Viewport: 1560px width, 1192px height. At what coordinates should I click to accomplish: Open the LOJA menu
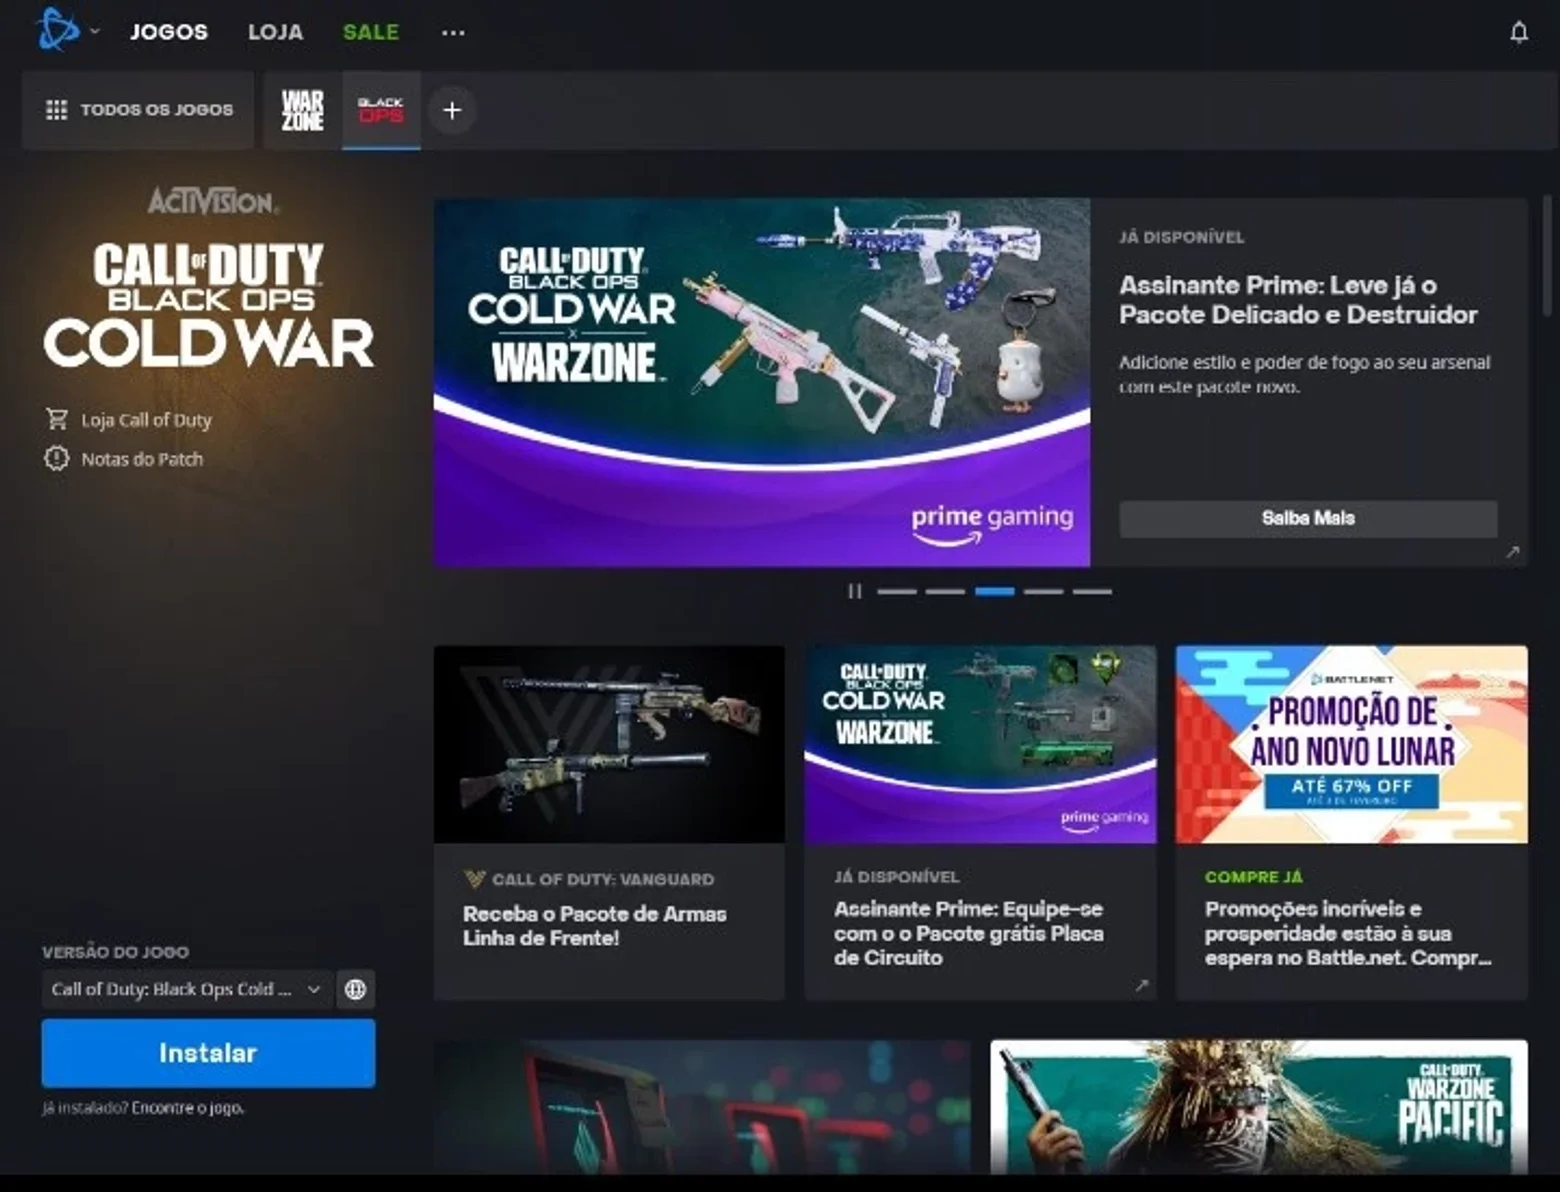[275, 32]
